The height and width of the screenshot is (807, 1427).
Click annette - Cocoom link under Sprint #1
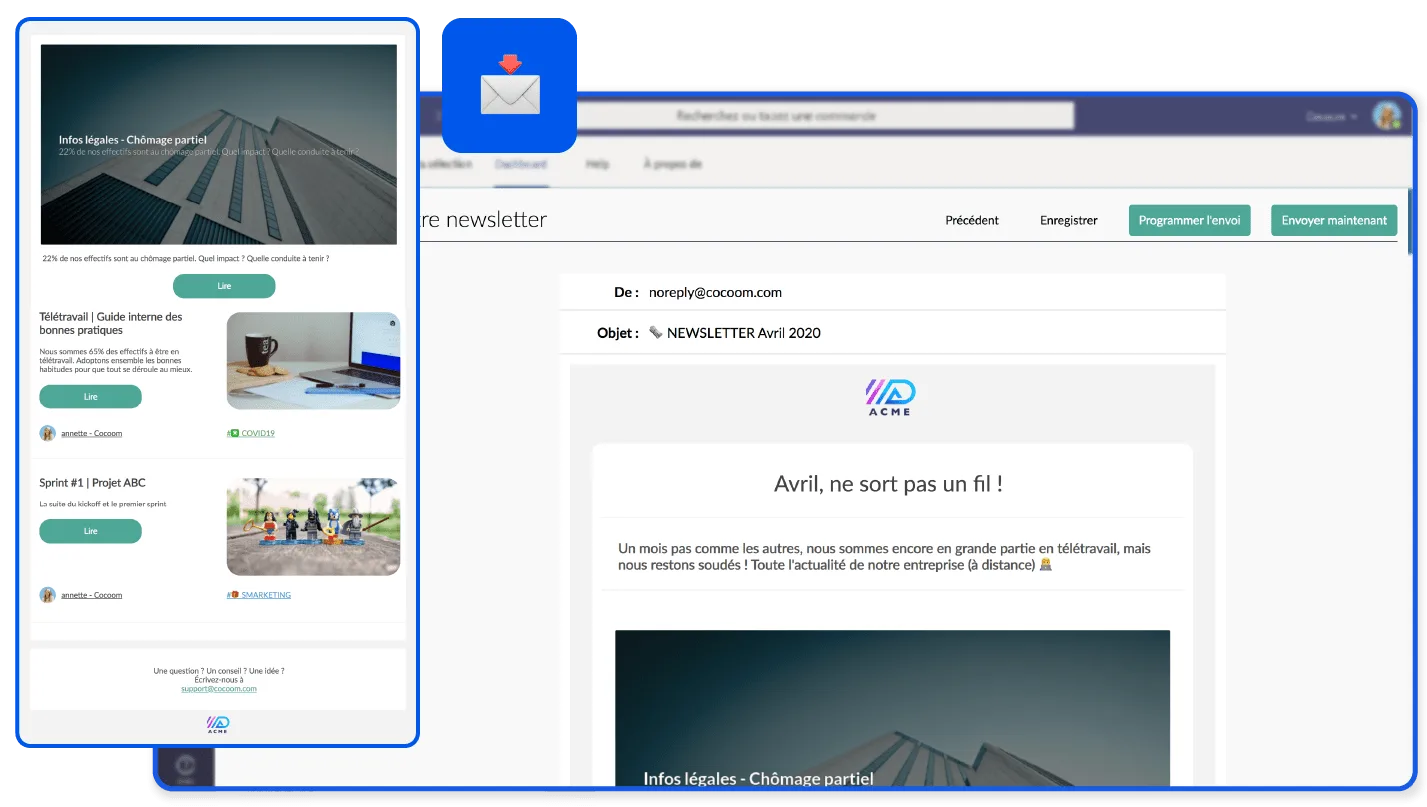click(91, 595)
